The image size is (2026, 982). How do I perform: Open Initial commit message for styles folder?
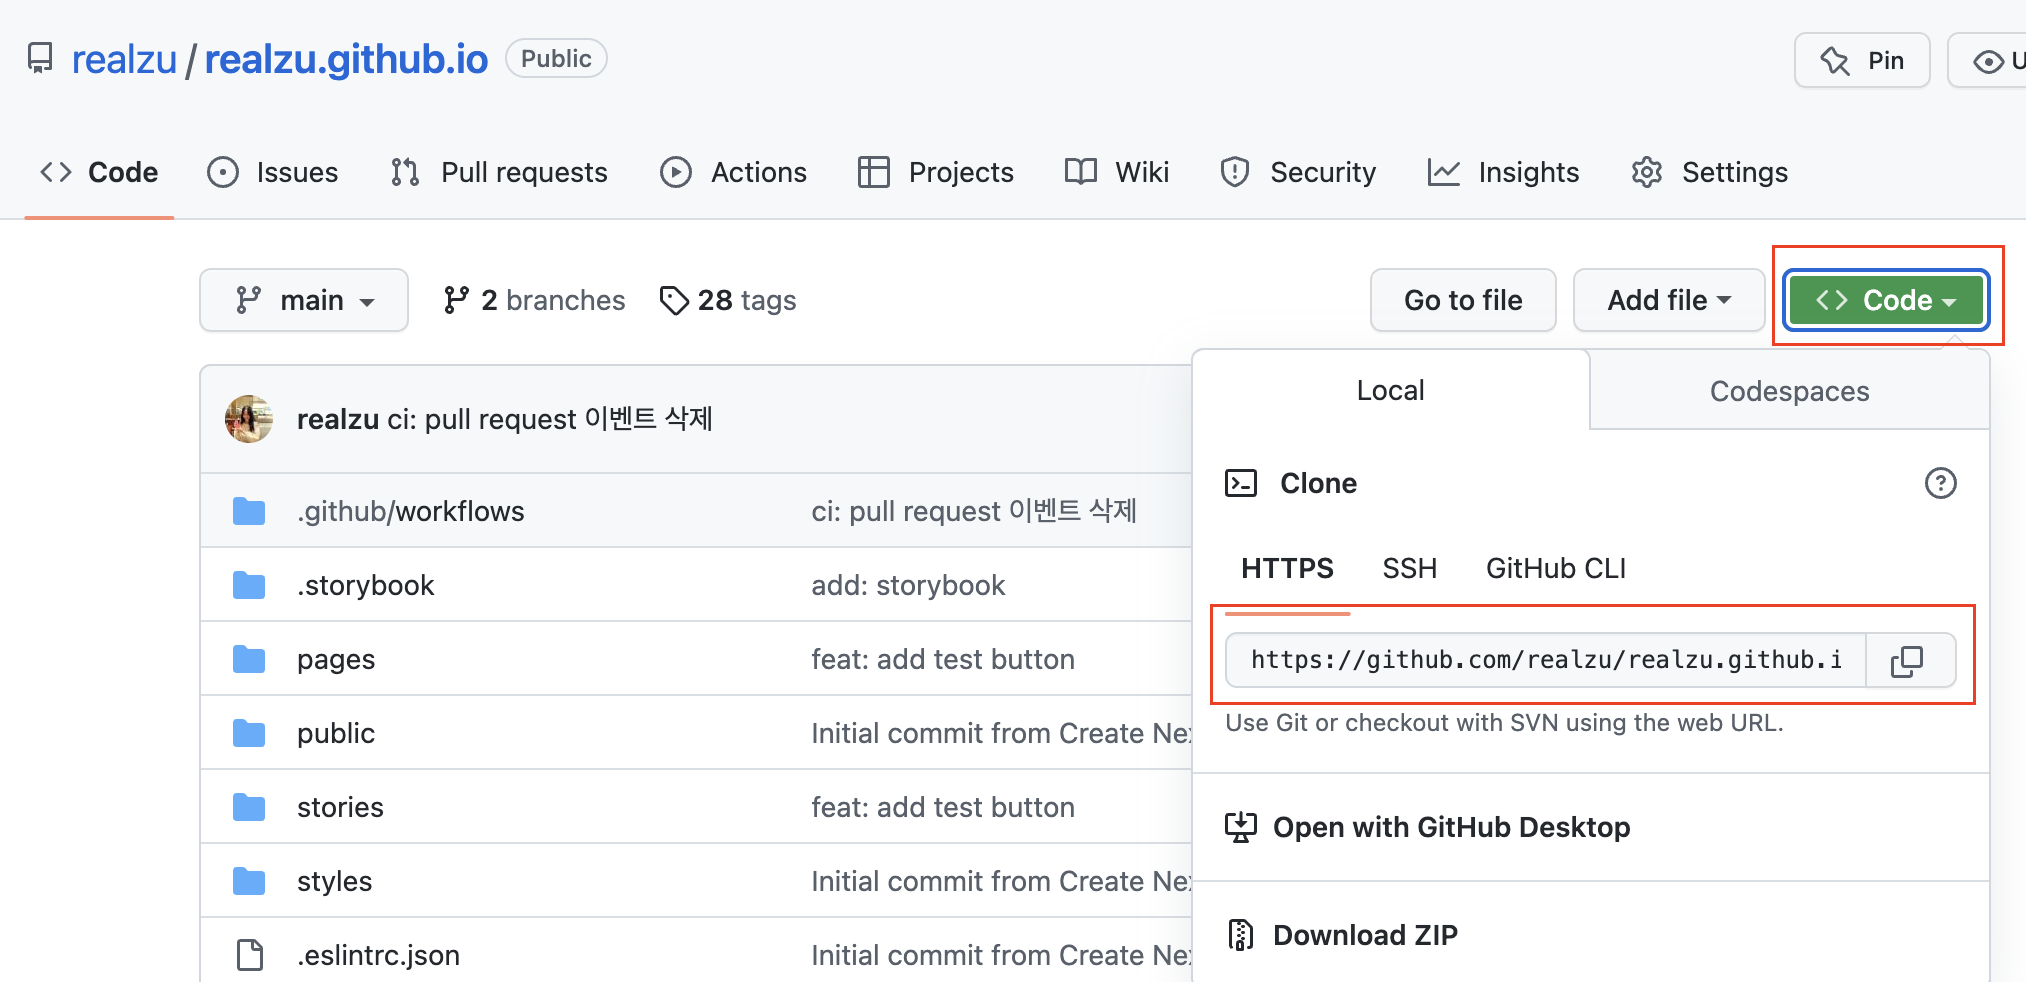click(x=1001, y=881)
